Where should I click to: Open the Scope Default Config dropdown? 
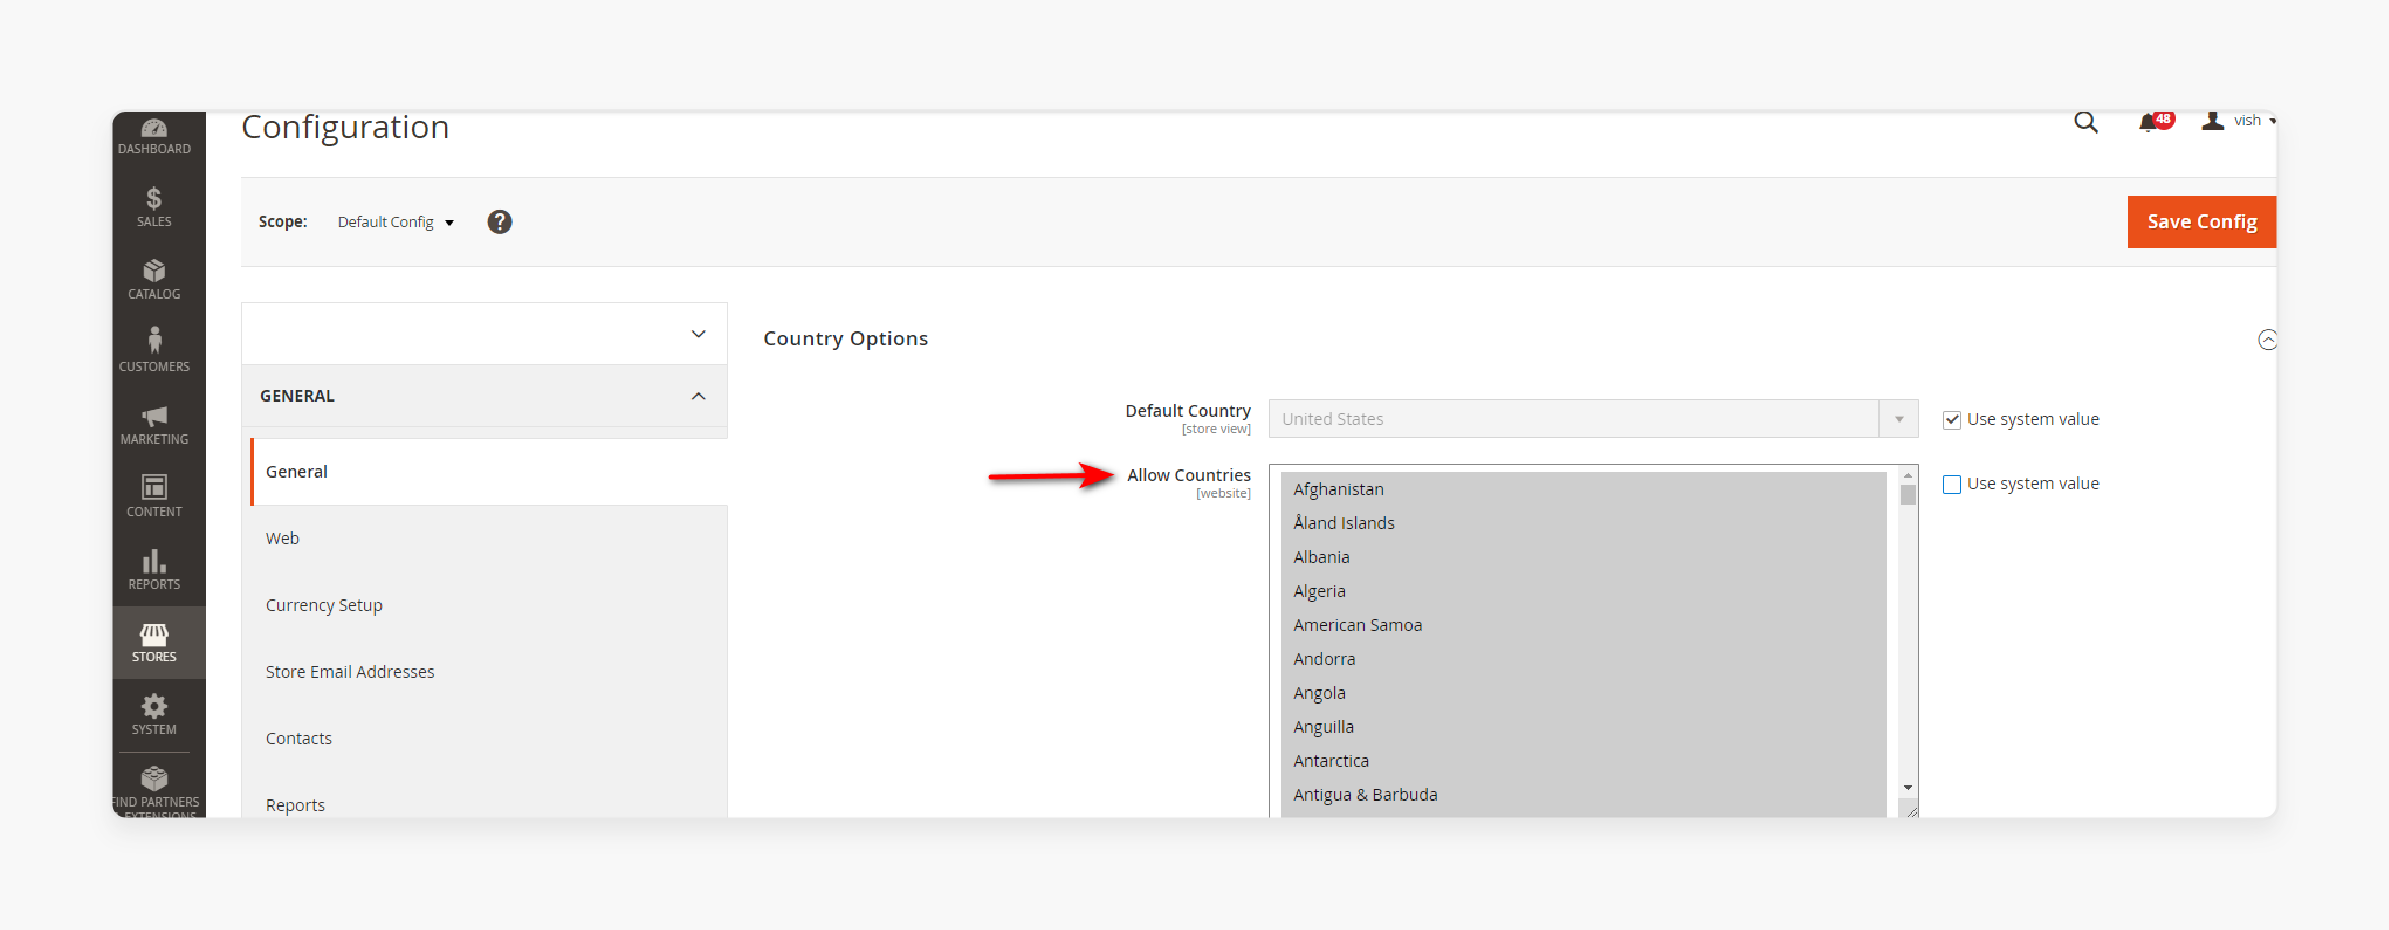click(x=395, y=222)
